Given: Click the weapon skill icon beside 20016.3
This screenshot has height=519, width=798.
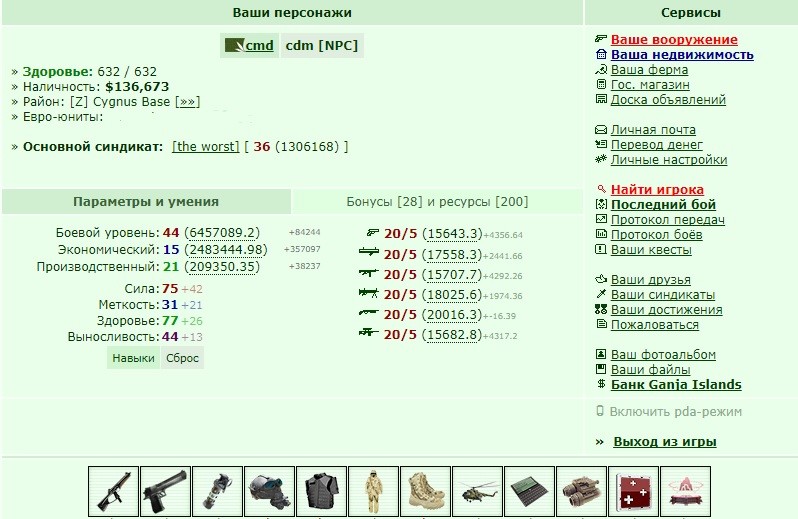Looking at the screenshot, I should (369, 311).
